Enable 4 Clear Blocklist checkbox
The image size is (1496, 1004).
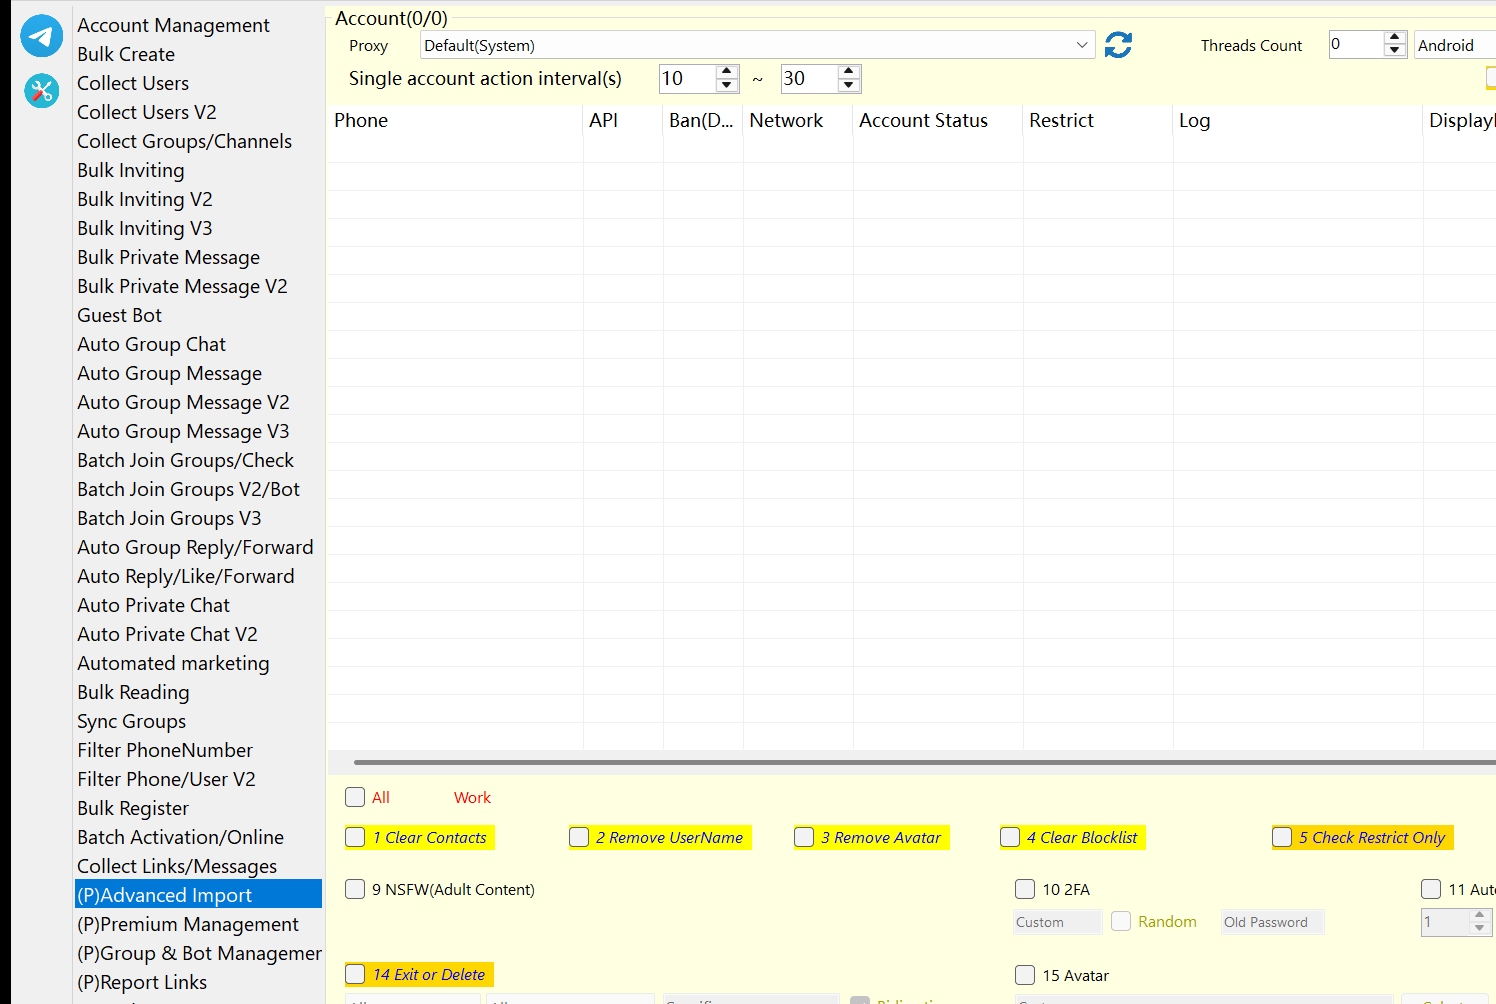tap(1010, 837)
